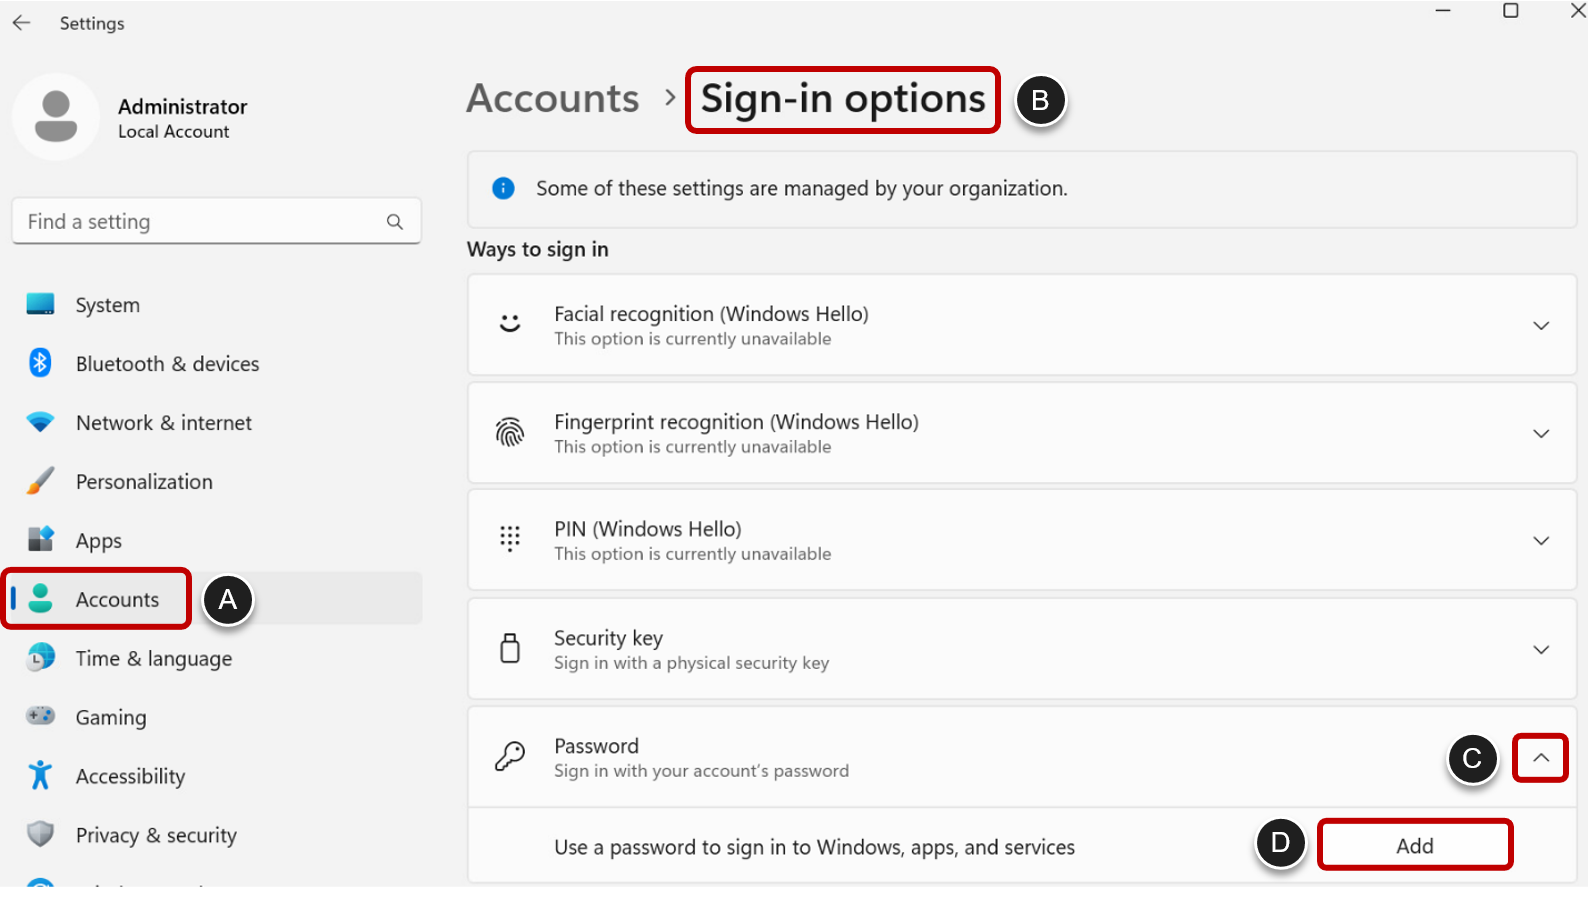Viewport: 1588px width, 908px height.
Task: Click the Password key icon
Action: tap(510, 756)
